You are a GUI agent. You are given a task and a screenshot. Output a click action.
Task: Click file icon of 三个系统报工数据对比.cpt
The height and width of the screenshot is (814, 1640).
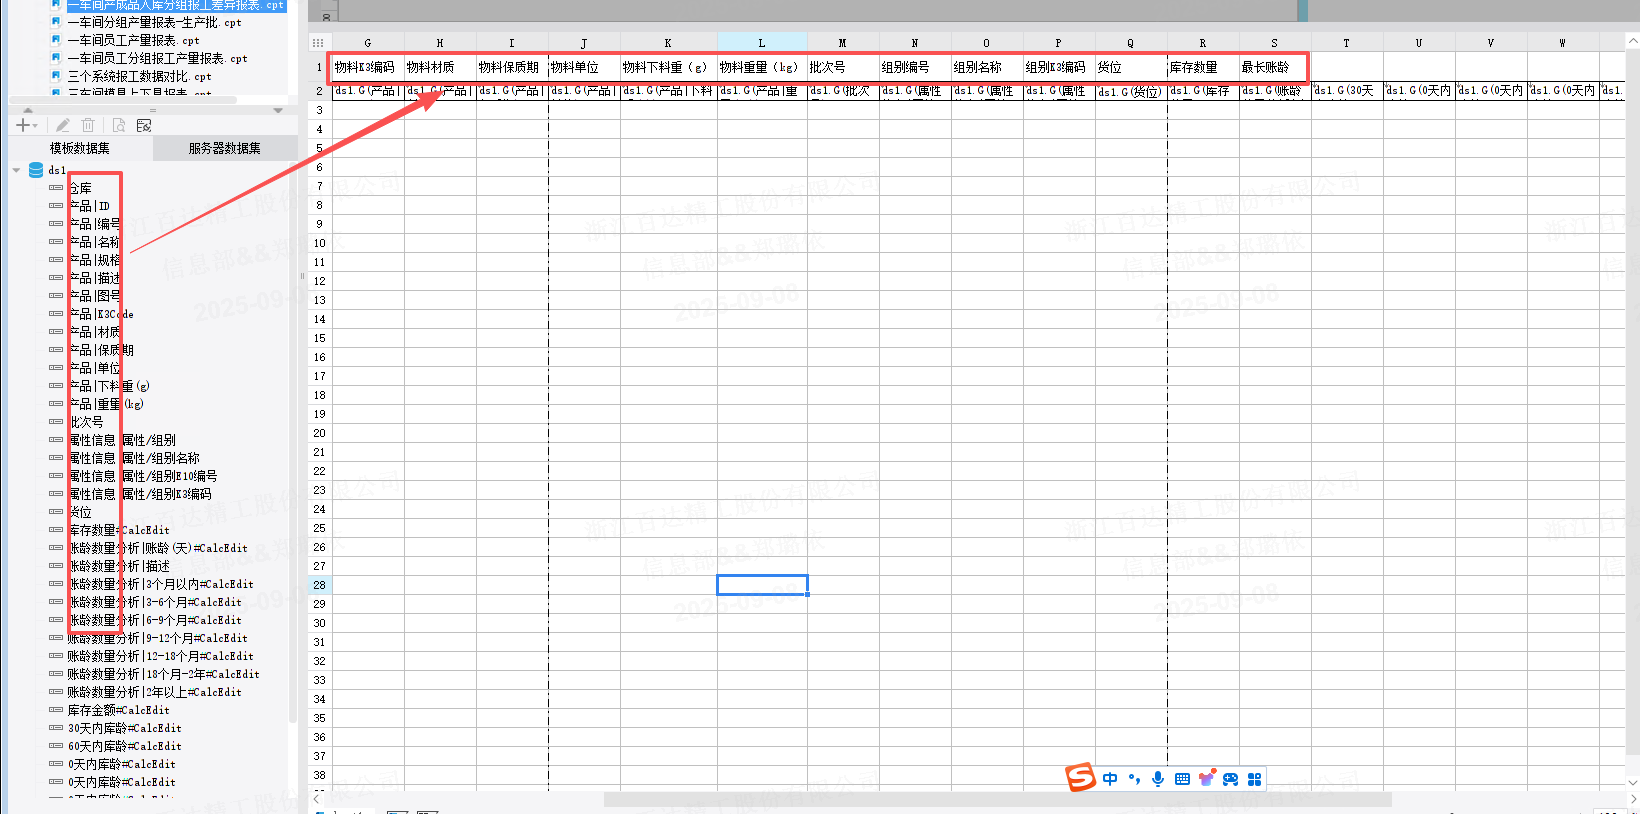(x=56, y=76)
